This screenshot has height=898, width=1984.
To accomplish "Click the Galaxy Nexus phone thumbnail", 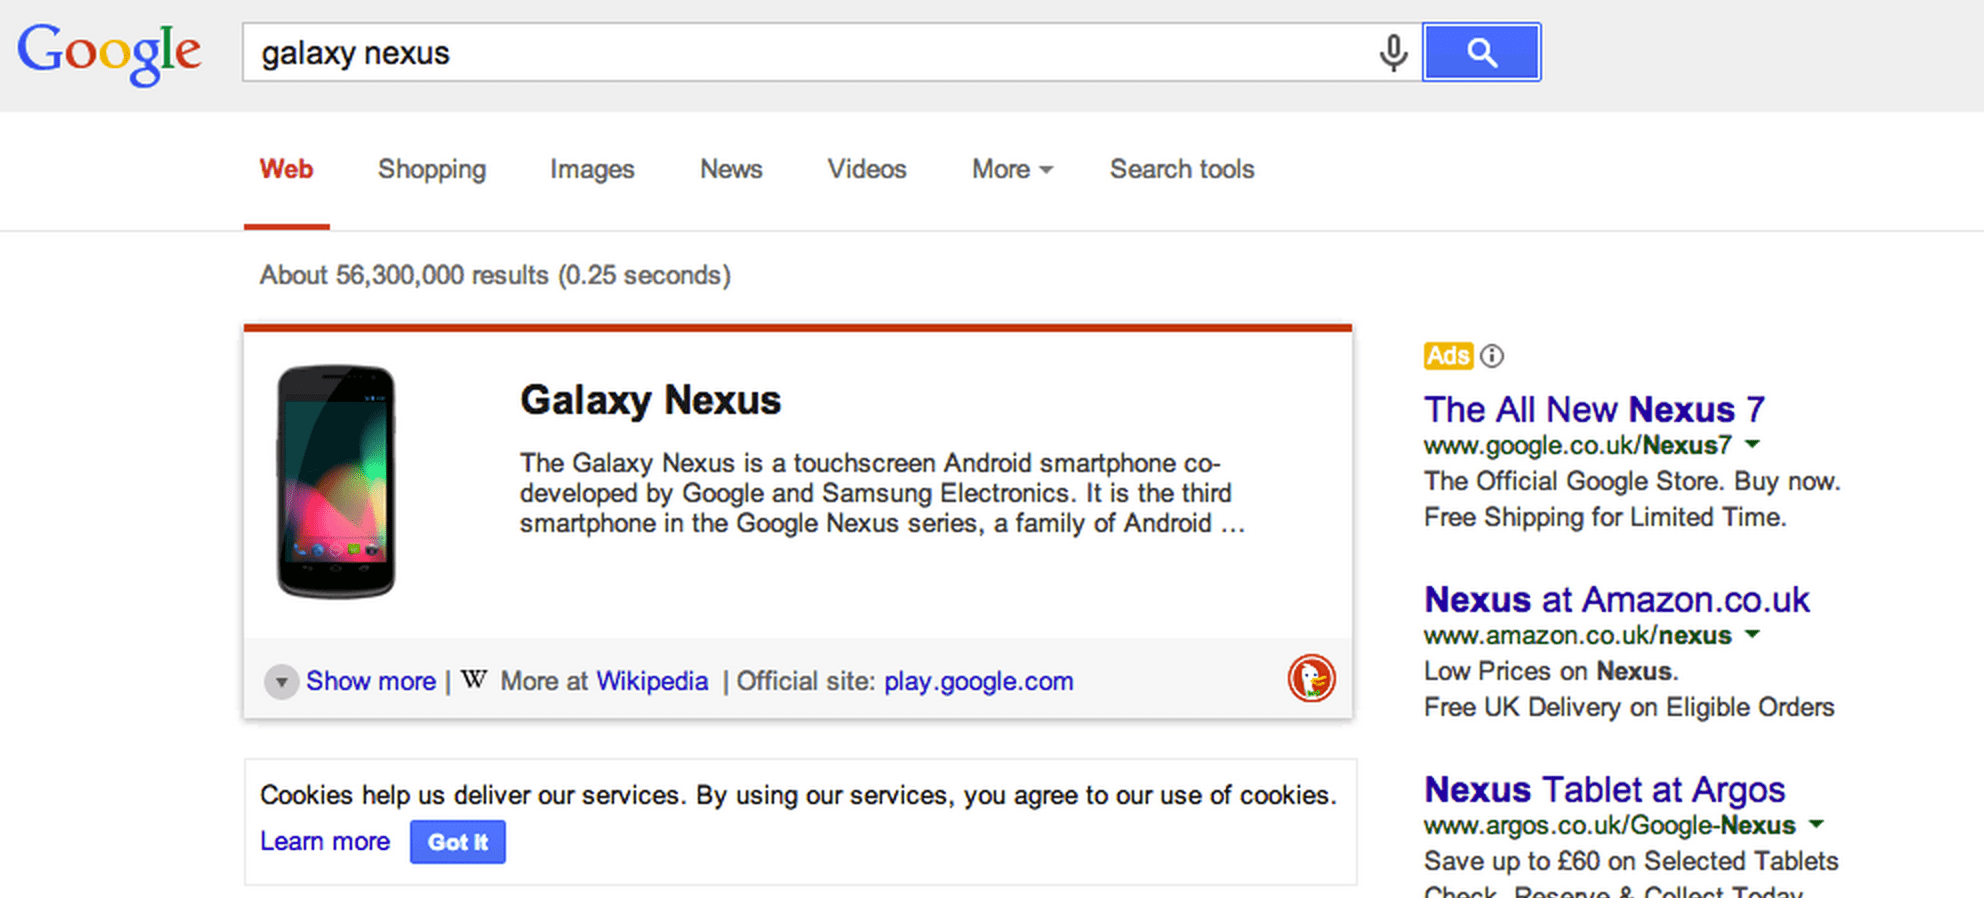I will 336,481.
